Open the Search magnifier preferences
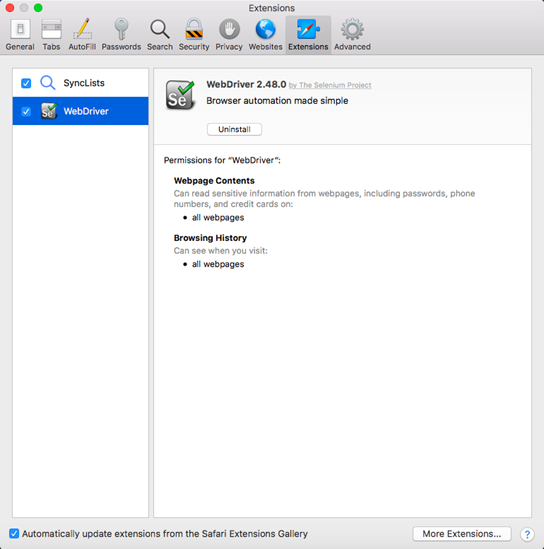Image resolution: width=544 pixels, height=549 pixels. pos(160,35)
